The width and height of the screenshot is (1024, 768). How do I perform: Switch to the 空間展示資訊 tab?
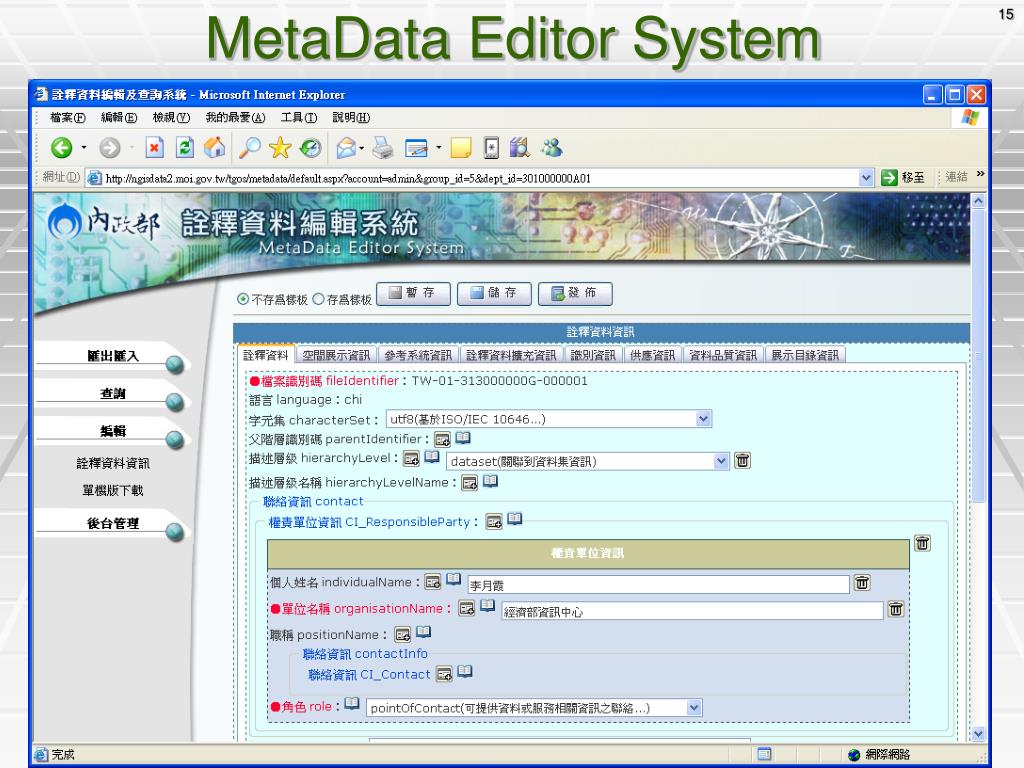click(336, 355)
